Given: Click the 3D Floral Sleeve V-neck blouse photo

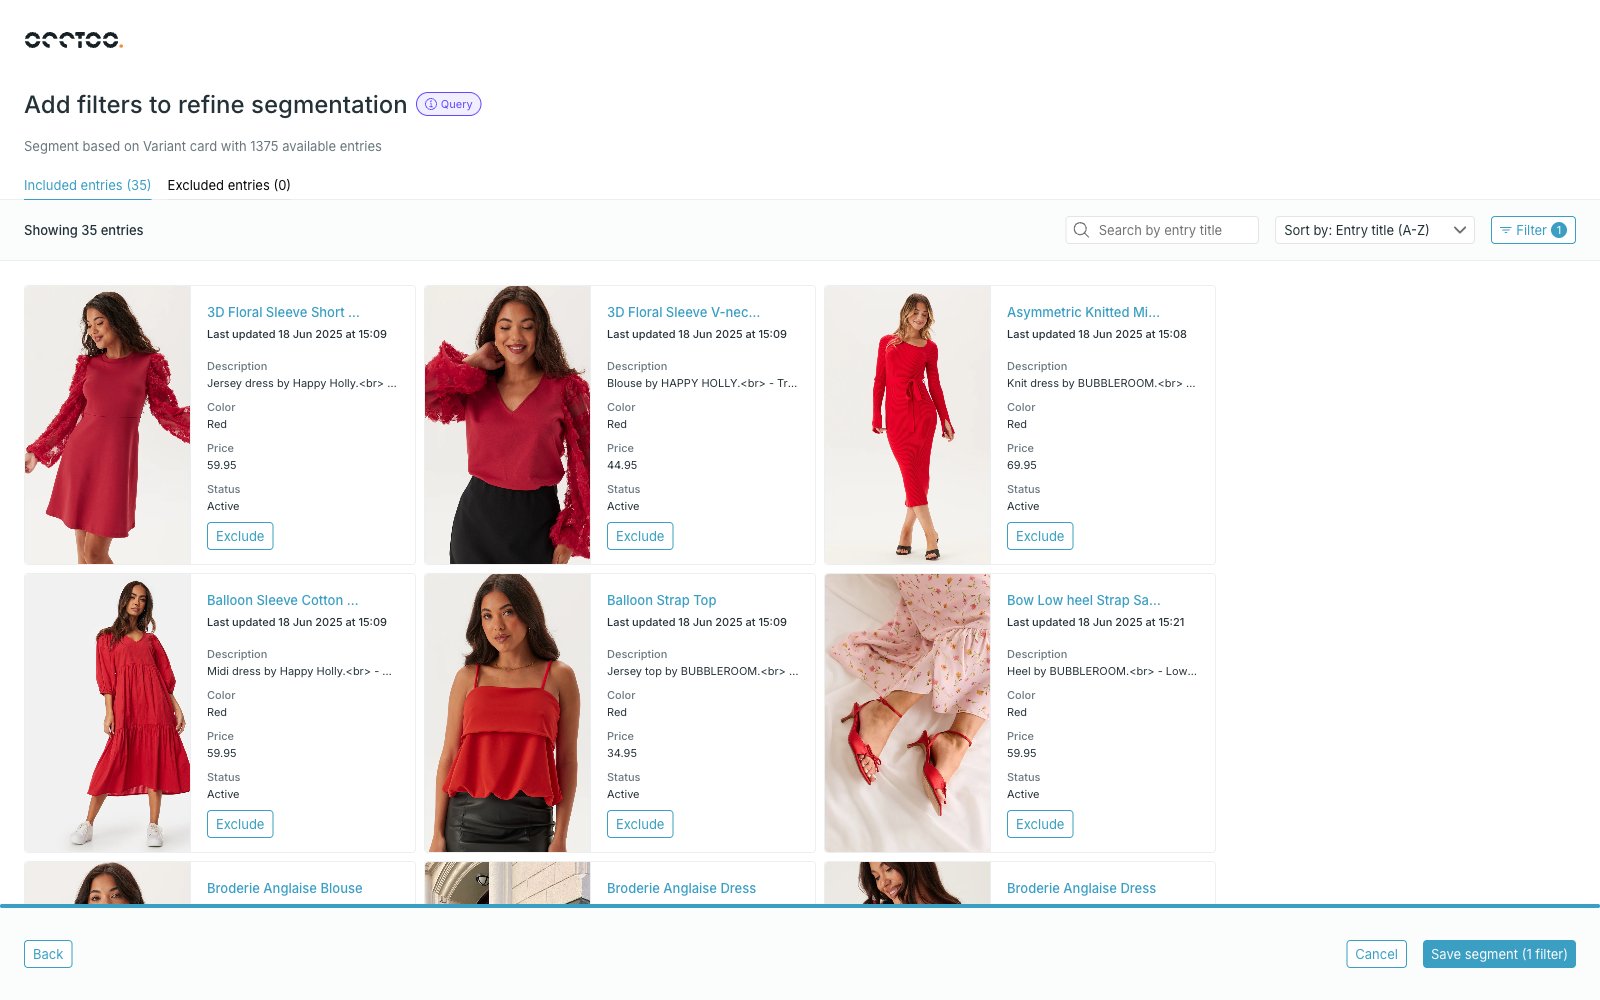Looking at the screenshot, I should coord(508,425).
